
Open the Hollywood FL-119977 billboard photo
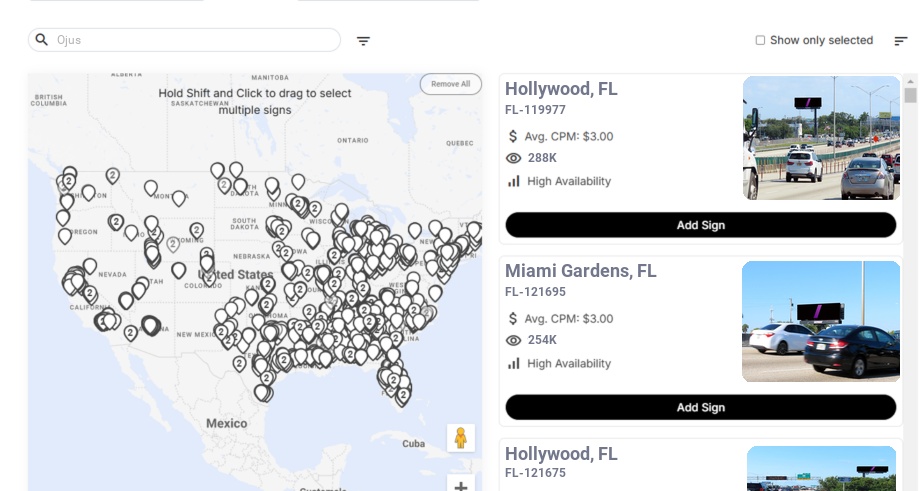(x=821, y=138)
